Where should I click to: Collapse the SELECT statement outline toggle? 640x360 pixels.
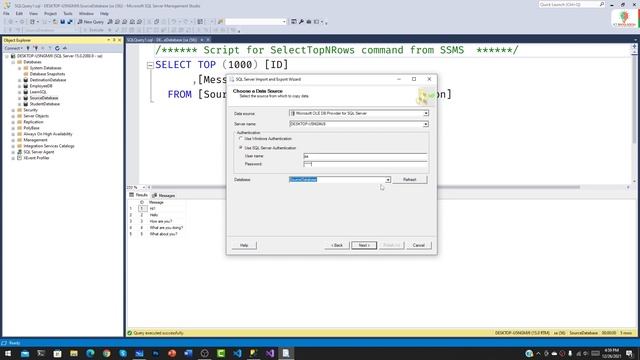(150, 65)
